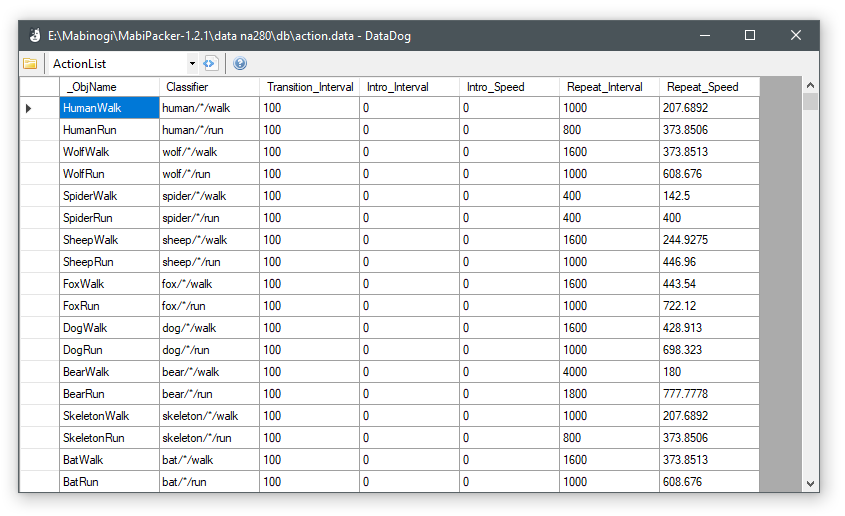The image size is (845, 516).
Task: Minimize the DataDog window
Action: point(705,36)
